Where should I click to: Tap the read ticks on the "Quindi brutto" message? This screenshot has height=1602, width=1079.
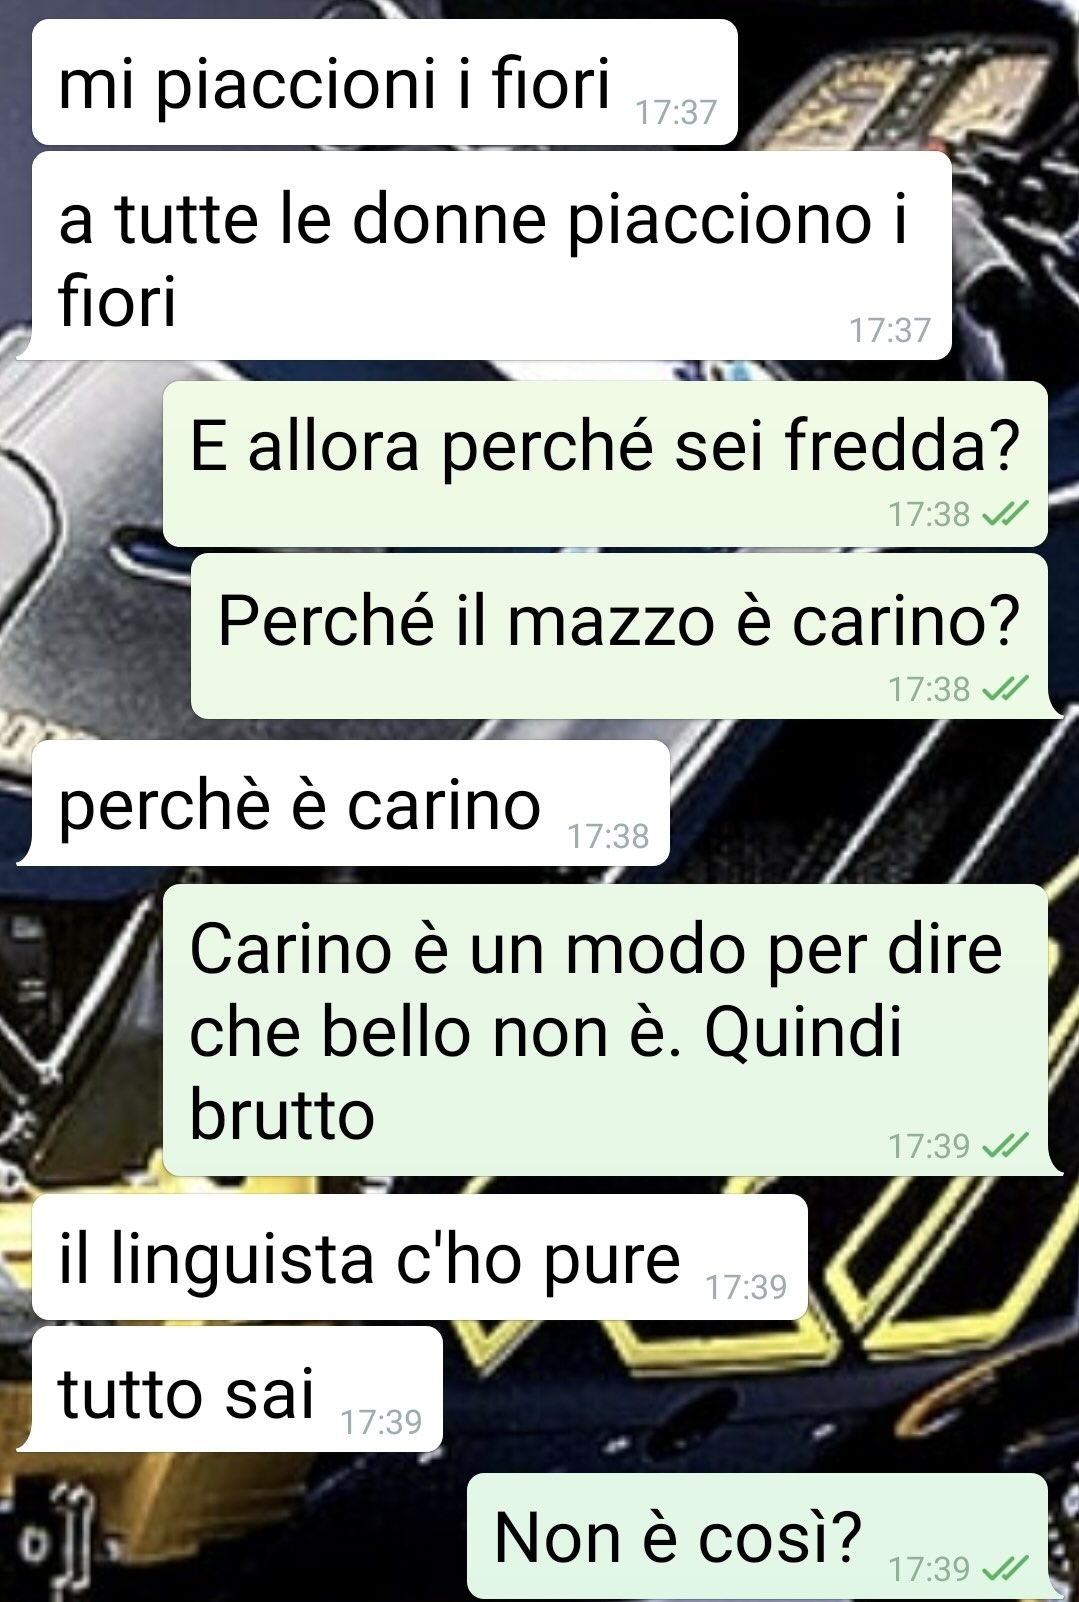1004,1146
